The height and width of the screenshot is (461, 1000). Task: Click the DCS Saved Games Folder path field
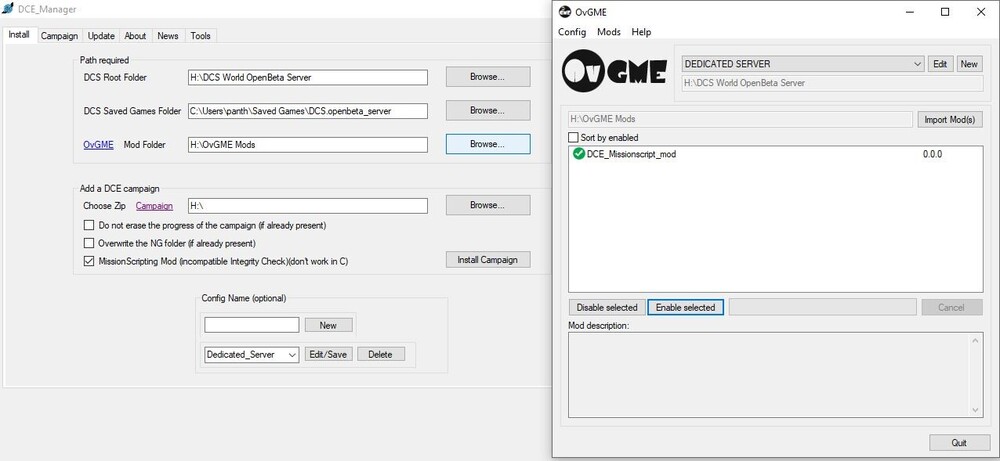coord(308,111)
